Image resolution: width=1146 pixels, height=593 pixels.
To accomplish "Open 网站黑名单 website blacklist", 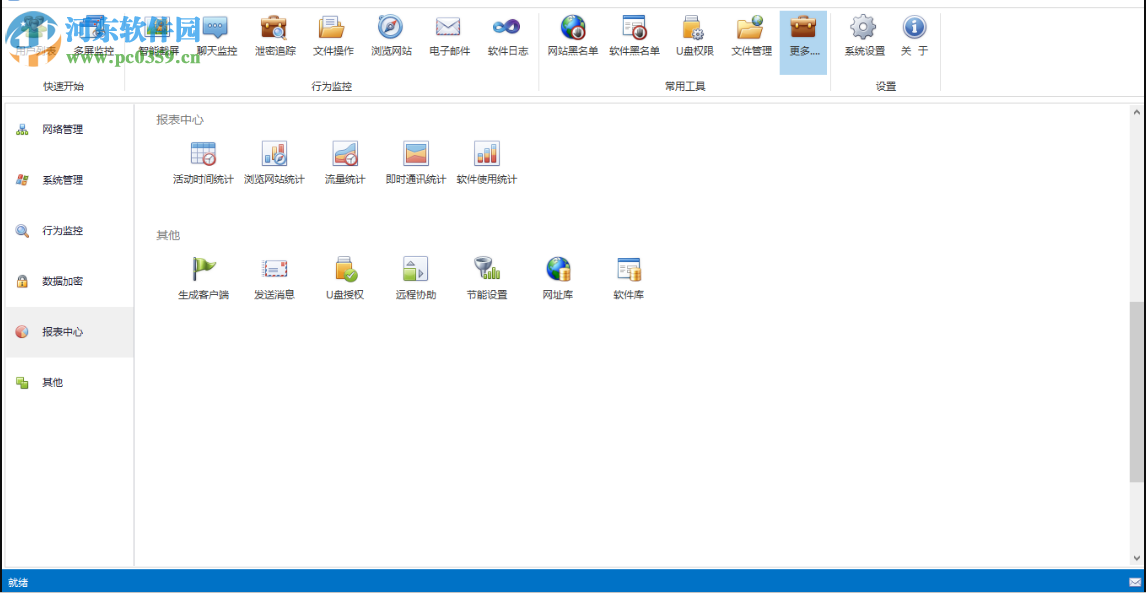I will (573, 37).
